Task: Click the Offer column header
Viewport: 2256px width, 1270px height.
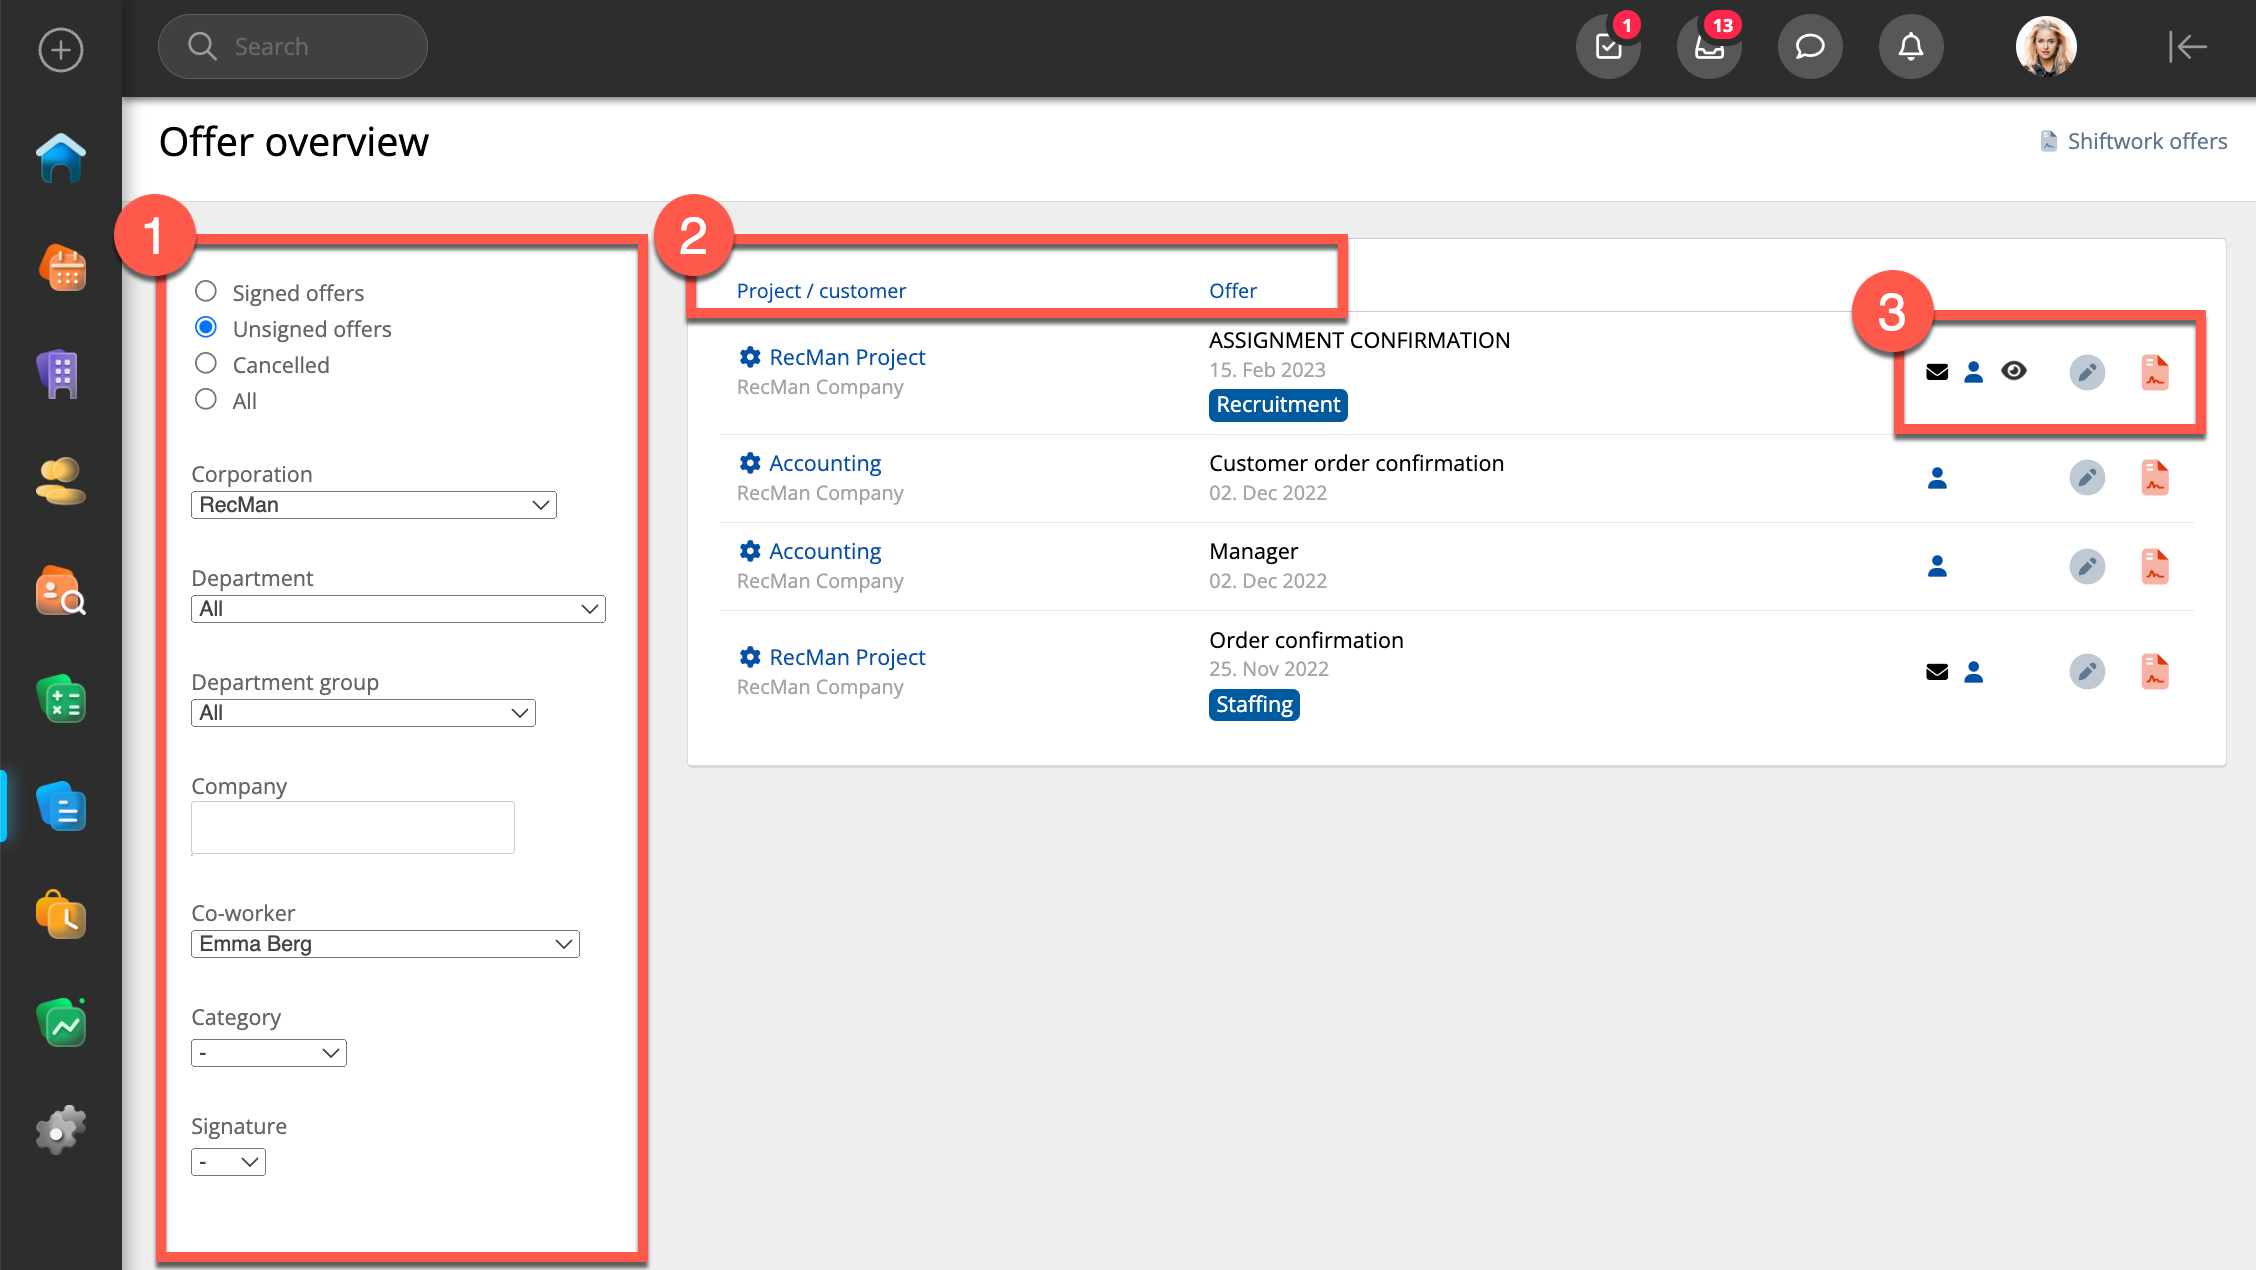Action: (x=1232, y=291)
